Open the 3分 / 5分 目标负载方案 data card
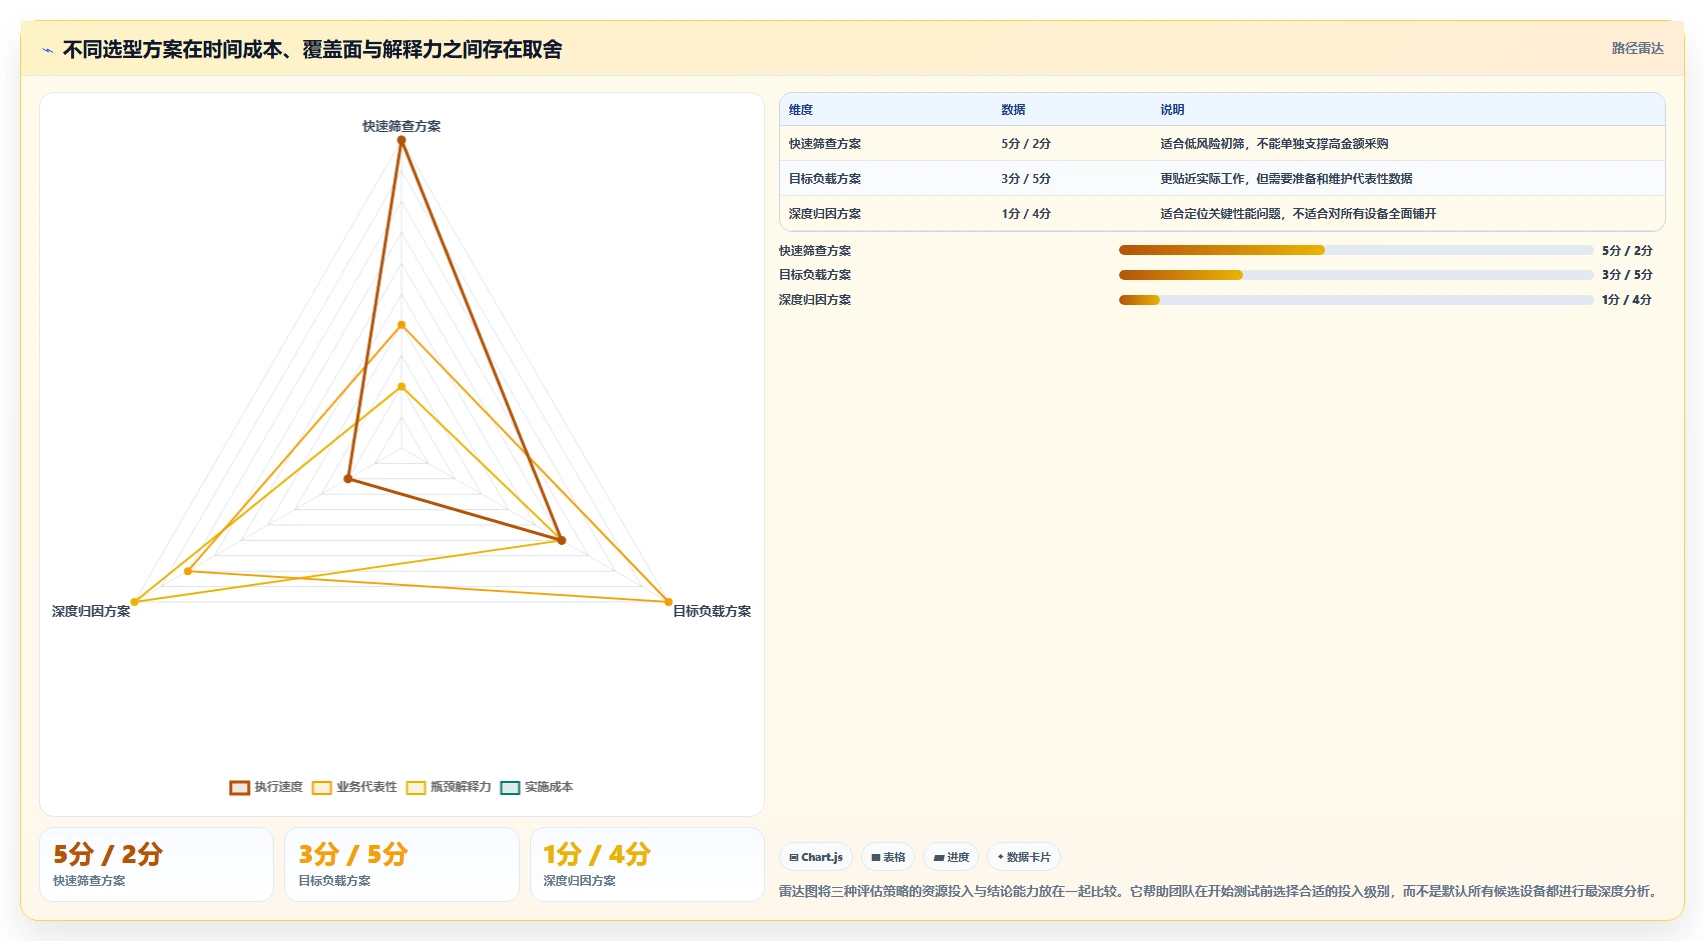1705x941 pixels. coord(402,865)
